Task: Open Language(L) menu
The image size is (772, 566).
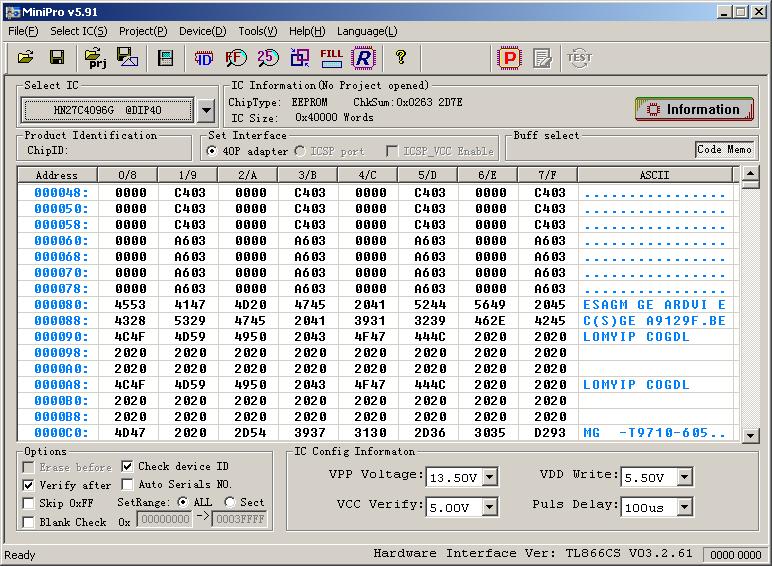Action: [367, 31]
